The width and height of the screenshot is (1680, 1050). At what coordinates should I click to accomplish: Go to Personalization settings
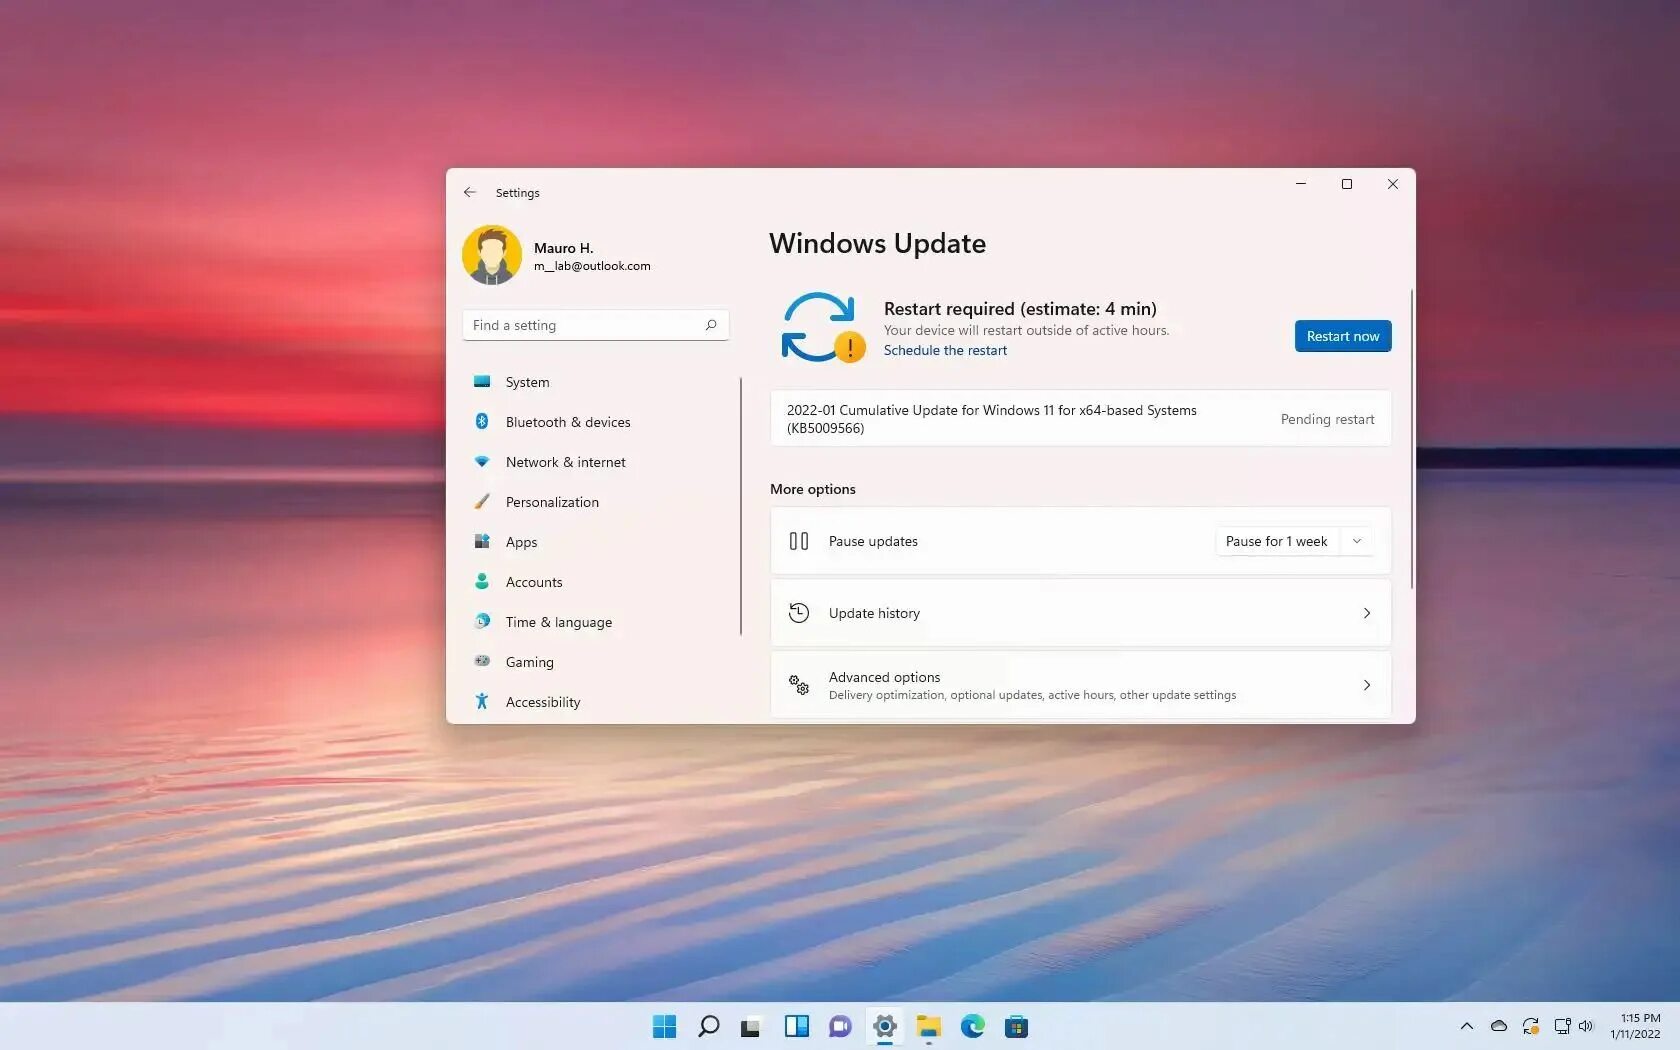pos(596,502)
